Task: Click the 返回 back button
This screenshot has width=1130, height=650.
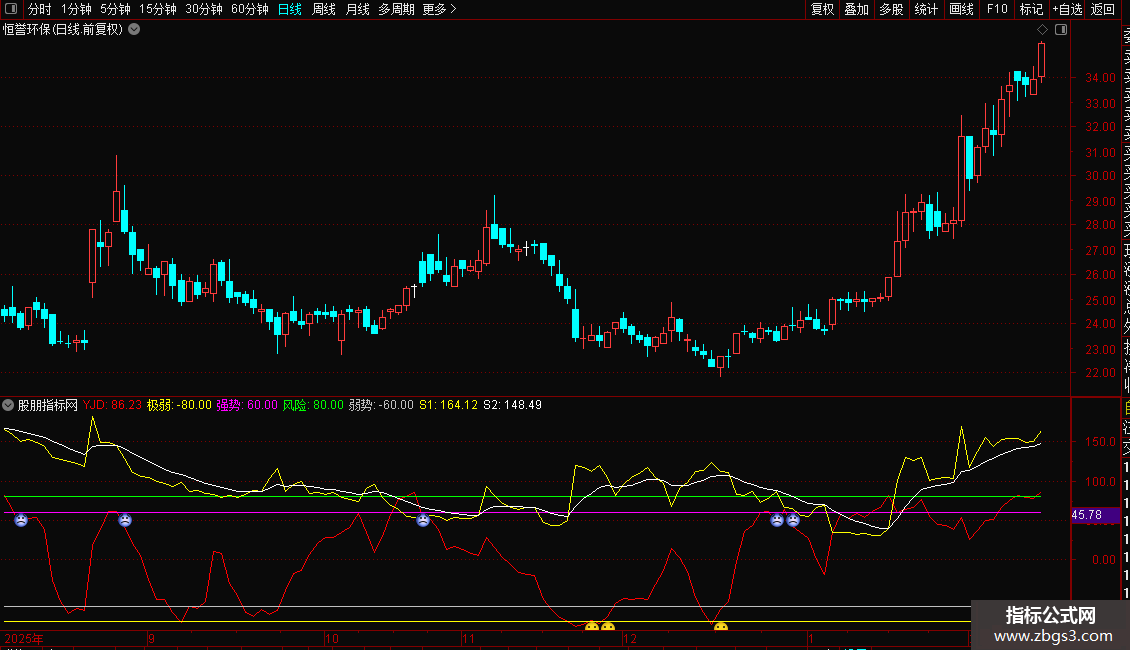Action: (x=1102, y=9)
